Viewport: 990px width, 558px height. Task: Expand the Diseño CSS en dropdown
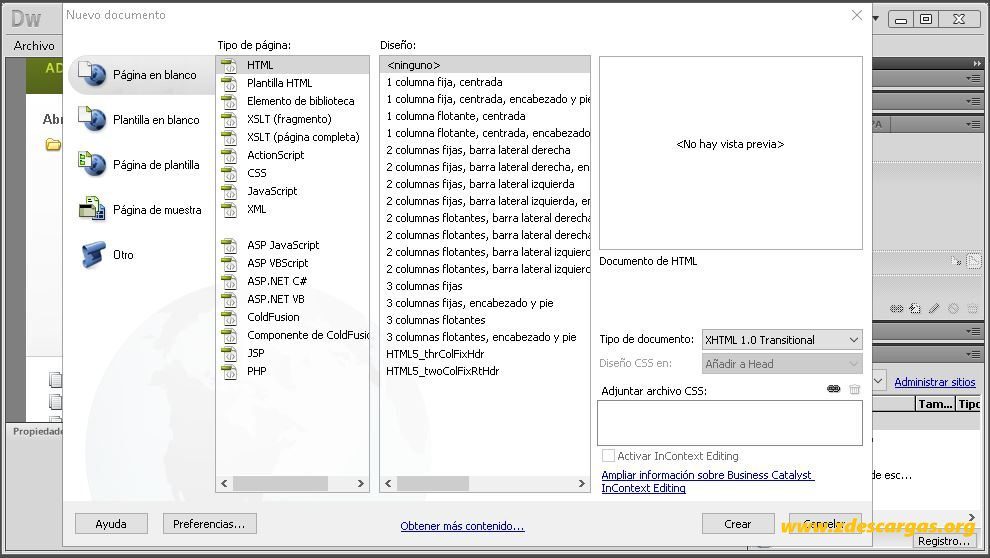782,364
